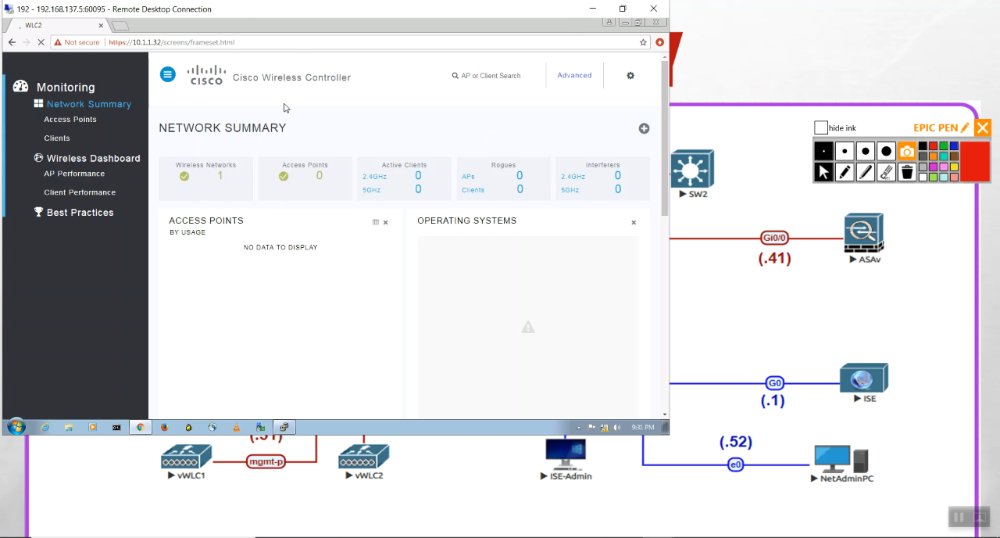Click the Chrome icon in the remote taskbar
The width and height of the screenshot is (1000, 538).
(140, 427)
